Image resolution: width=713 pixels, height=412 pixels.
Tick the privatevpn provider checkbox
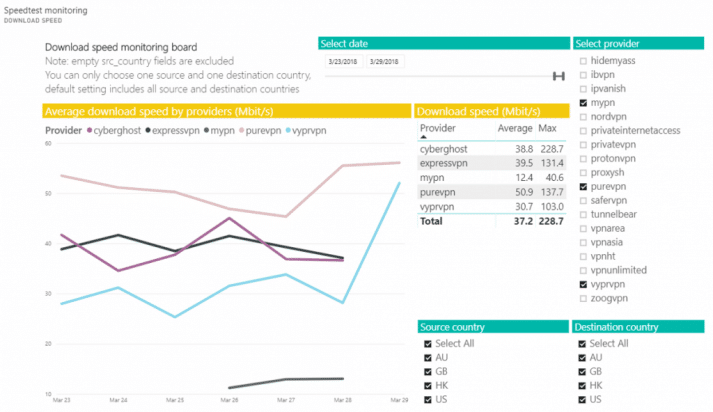583,145
